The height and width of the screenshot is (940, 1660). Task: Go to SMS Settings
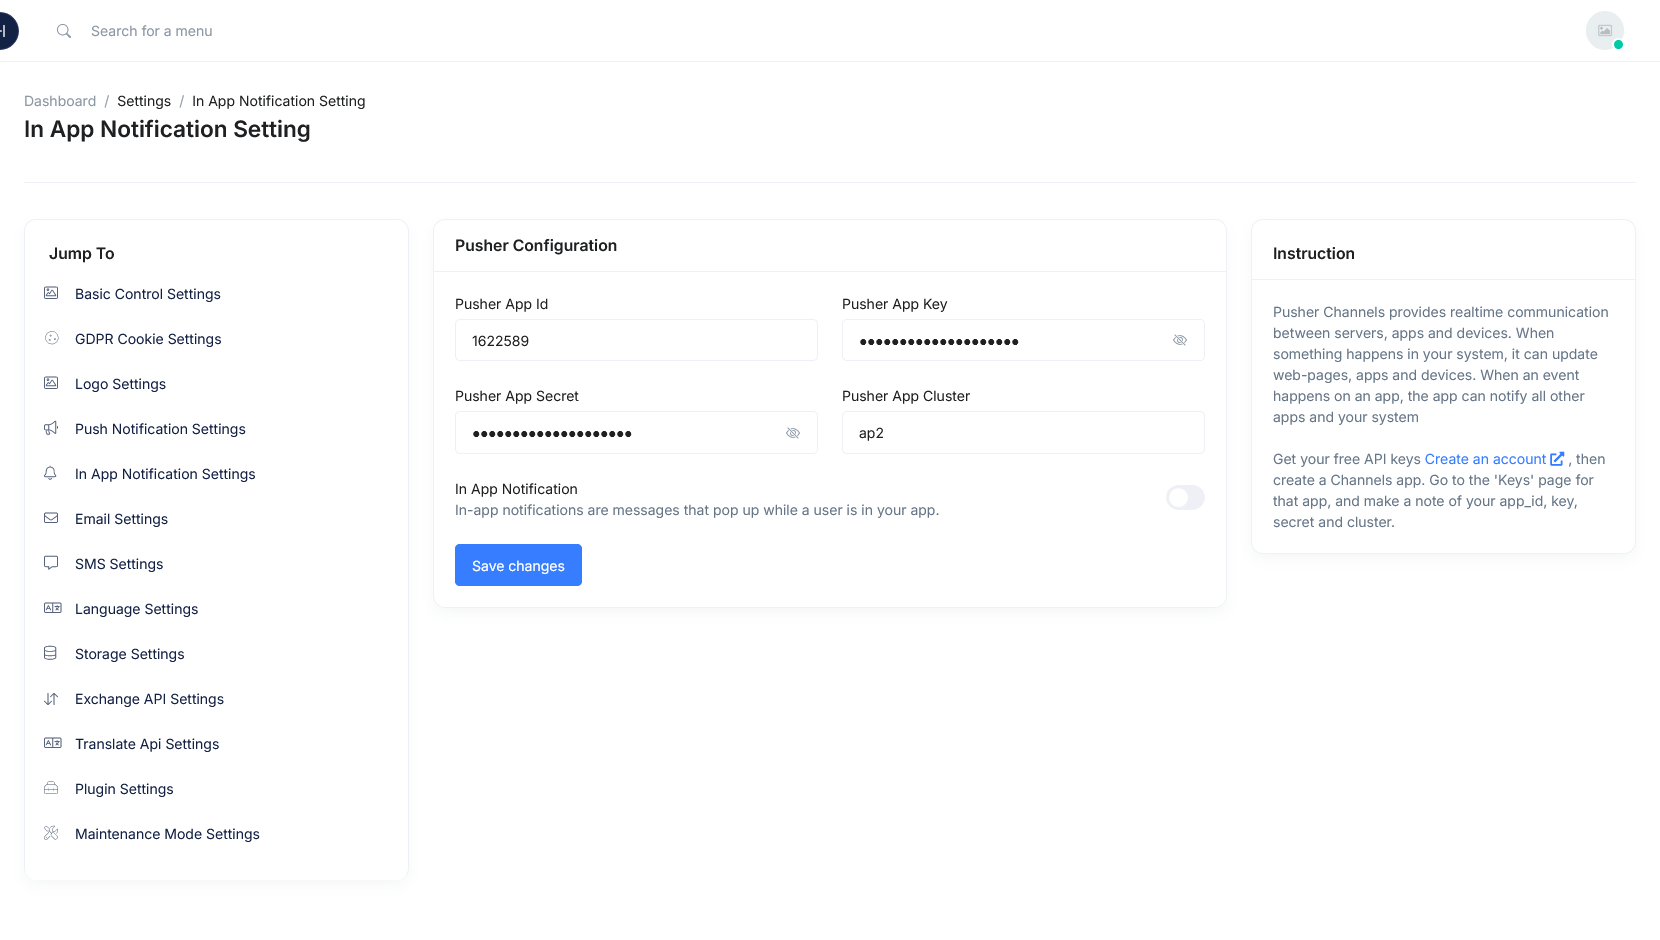[x=119, y=564]
